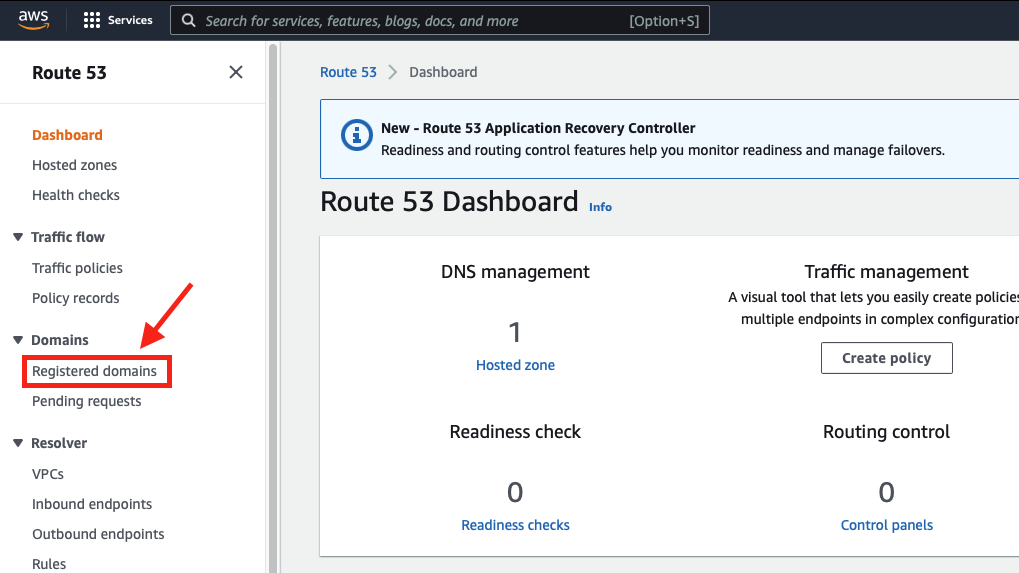
Task: Open Hosted zones in sidebar
Action: point(75,165)
